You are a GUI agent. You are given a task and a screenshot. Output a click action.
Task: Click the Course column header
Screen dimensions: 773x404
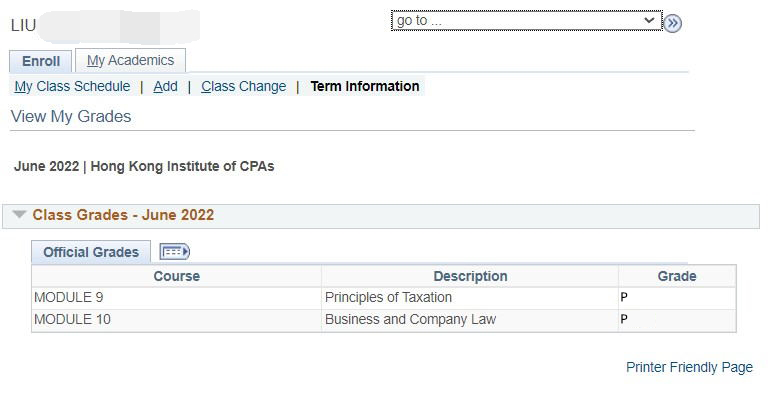176,276
